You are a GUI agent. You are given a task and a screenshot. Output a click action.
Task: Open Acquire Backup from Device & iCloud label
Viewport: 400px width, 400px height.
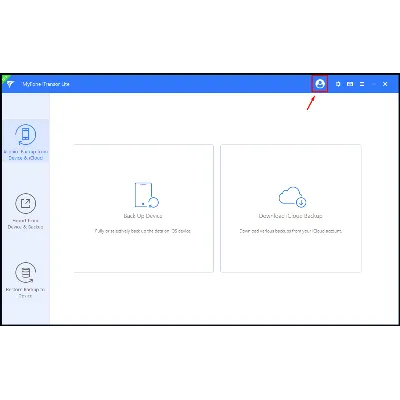(x=26, y=155)
